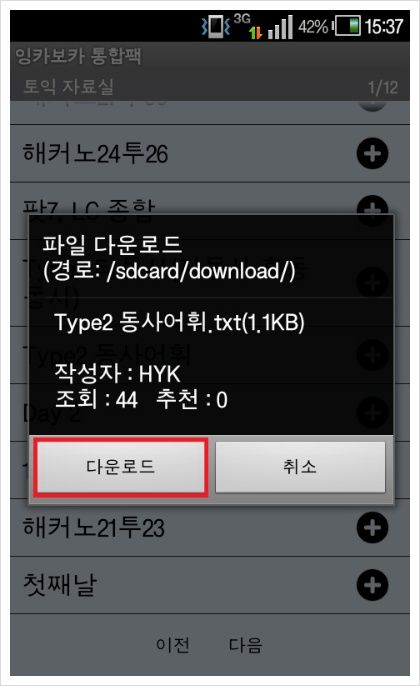
Task: Tap the 다운로드 button
Action: (x=120, y=468)
